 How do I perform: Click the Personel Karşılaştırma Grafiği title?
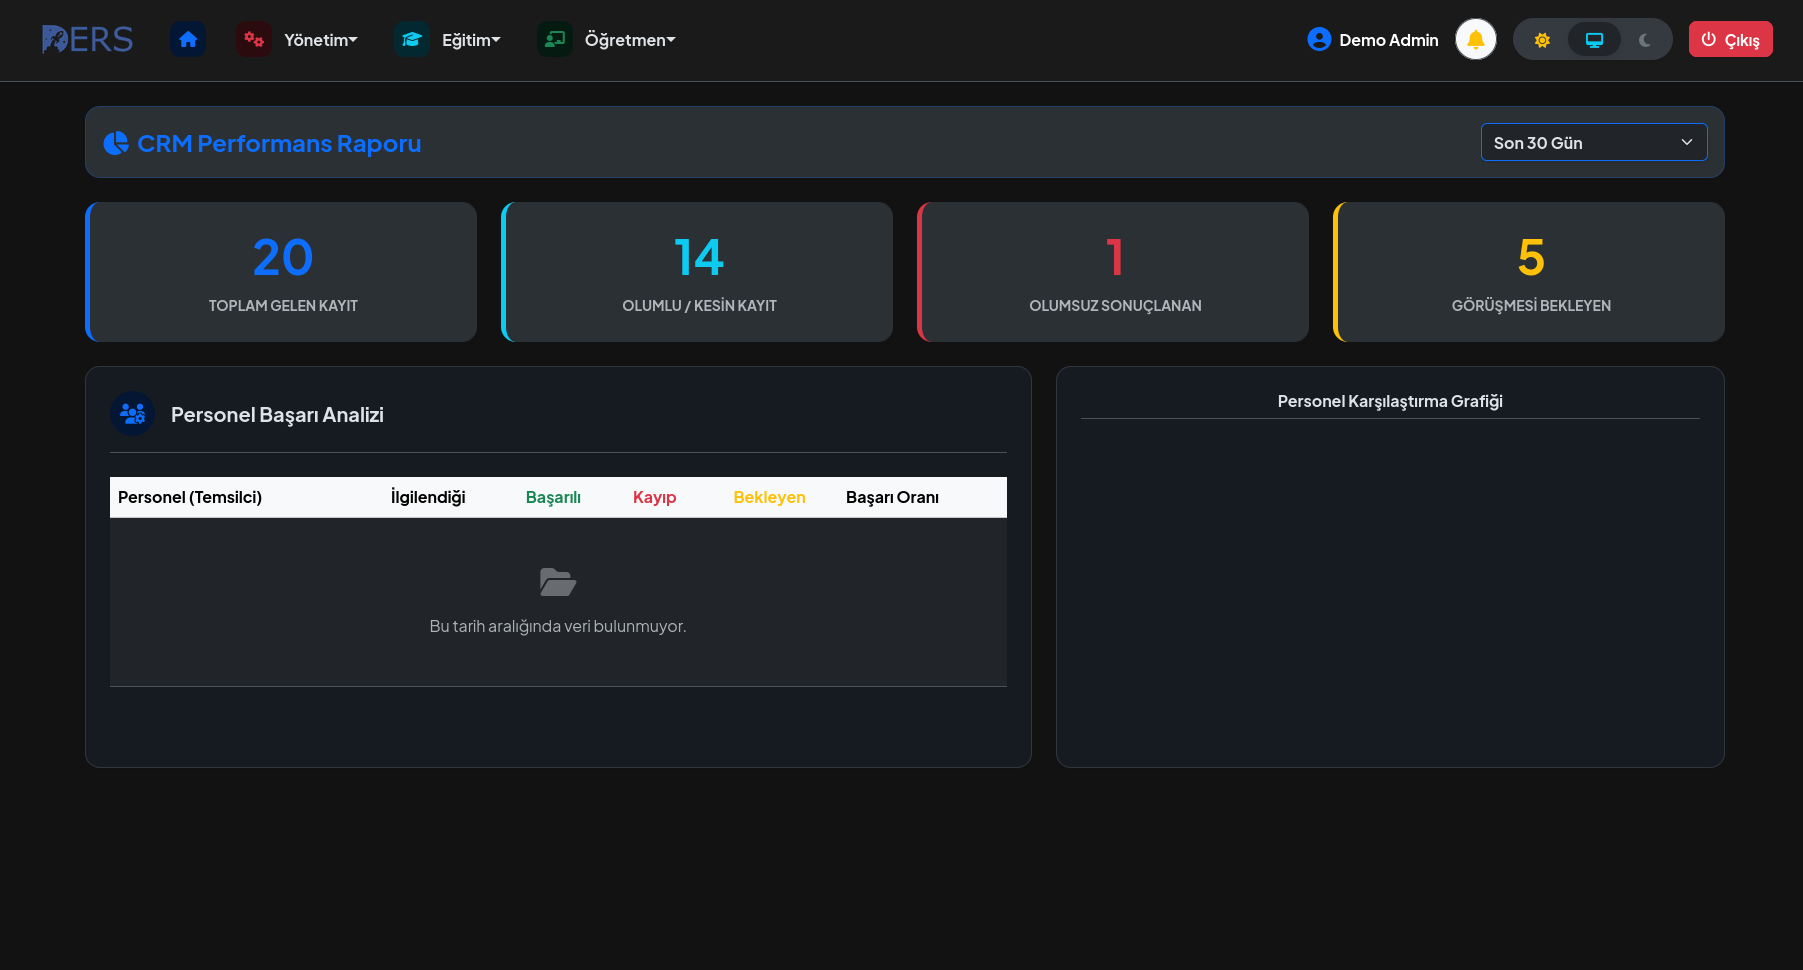1390,401
